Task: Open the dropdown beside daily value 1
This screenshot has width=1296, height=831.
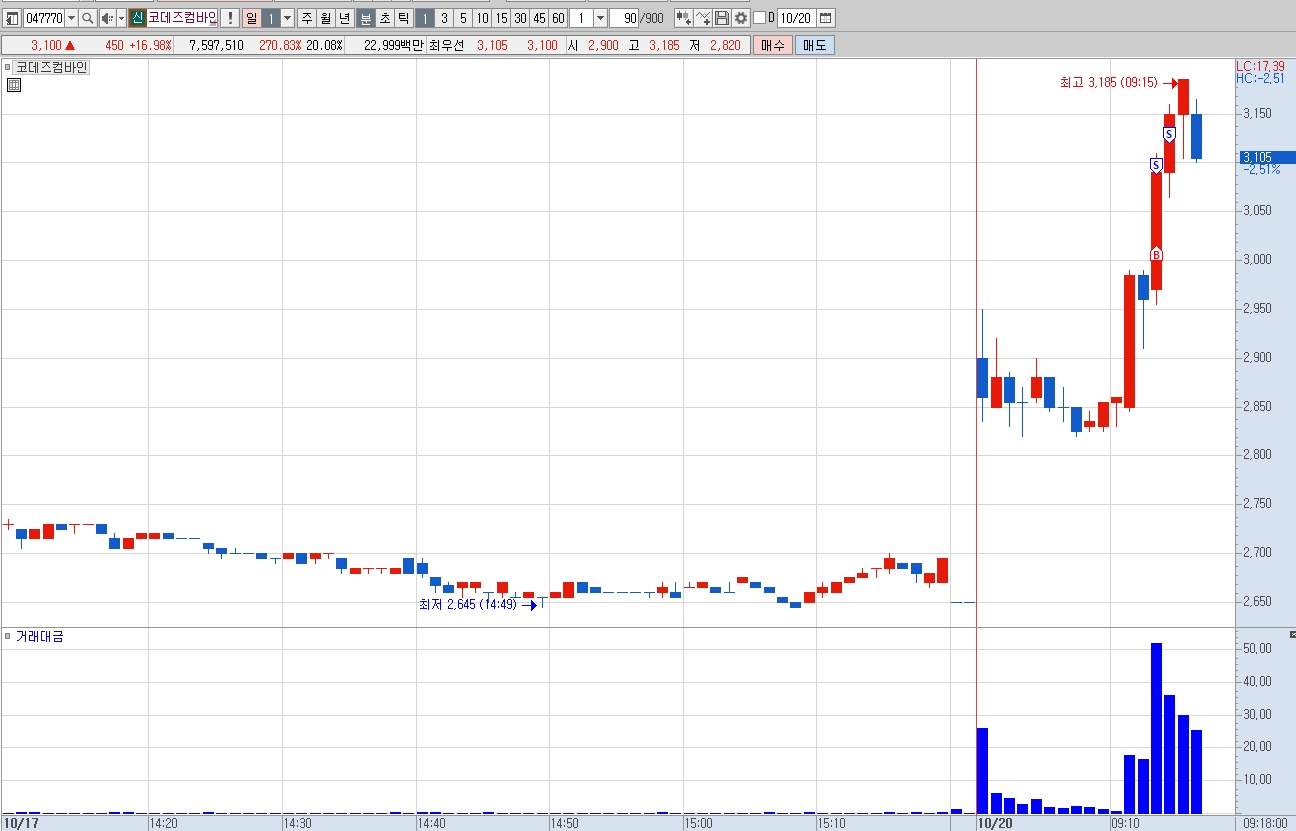Action: pos(288,18)
